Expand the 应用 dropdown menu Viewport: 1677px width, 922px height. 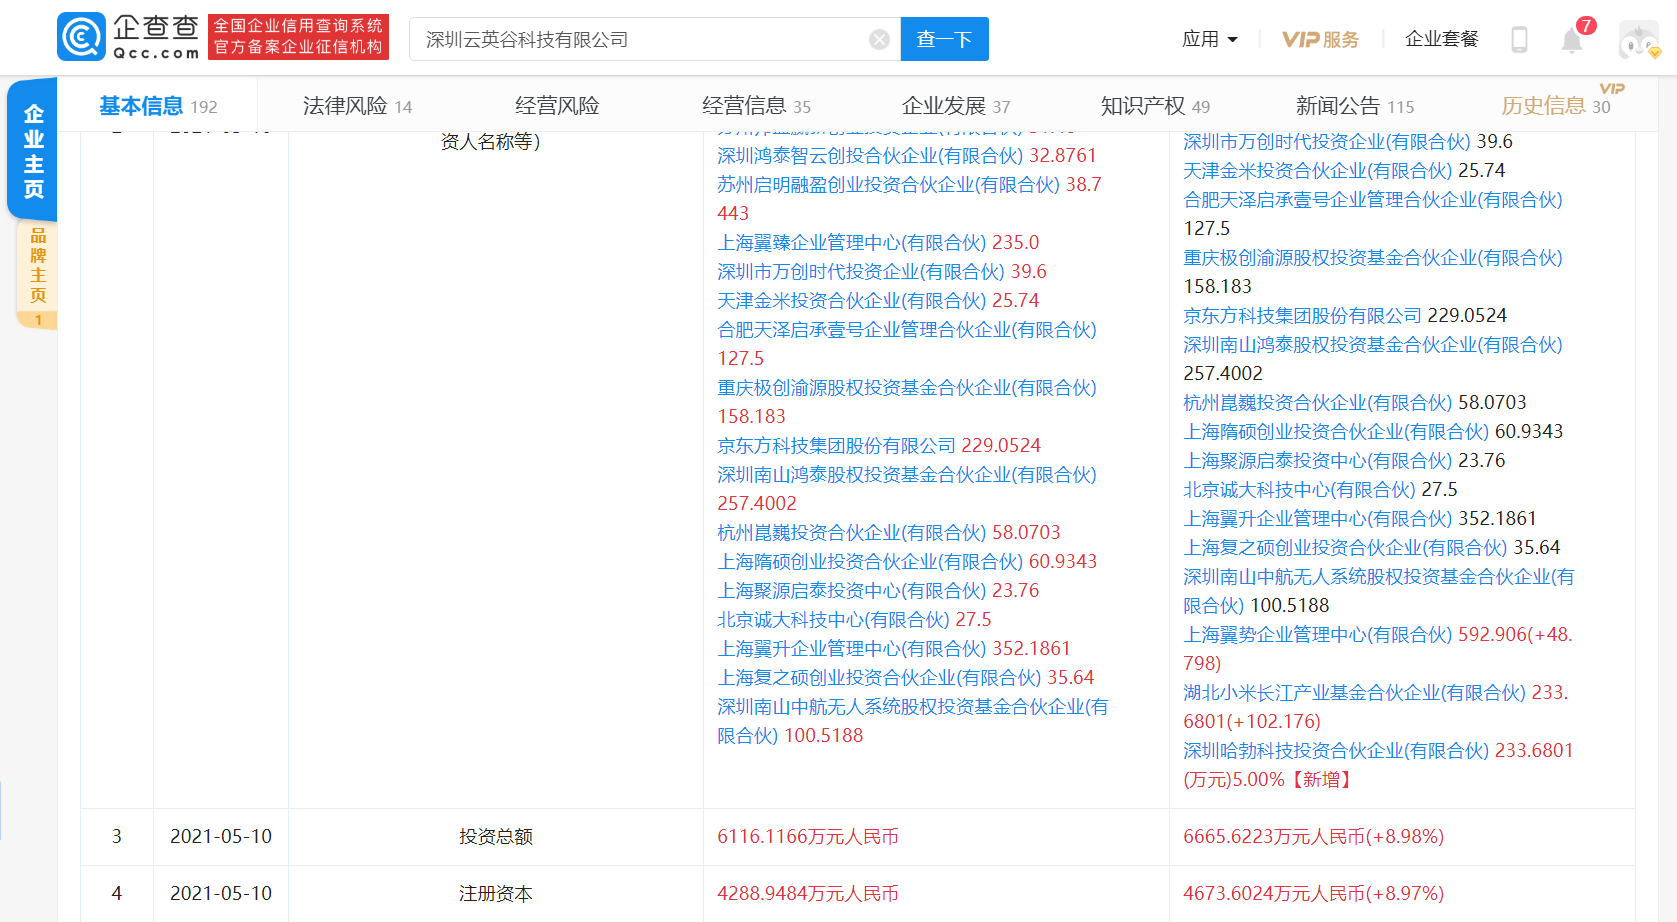1210,39
